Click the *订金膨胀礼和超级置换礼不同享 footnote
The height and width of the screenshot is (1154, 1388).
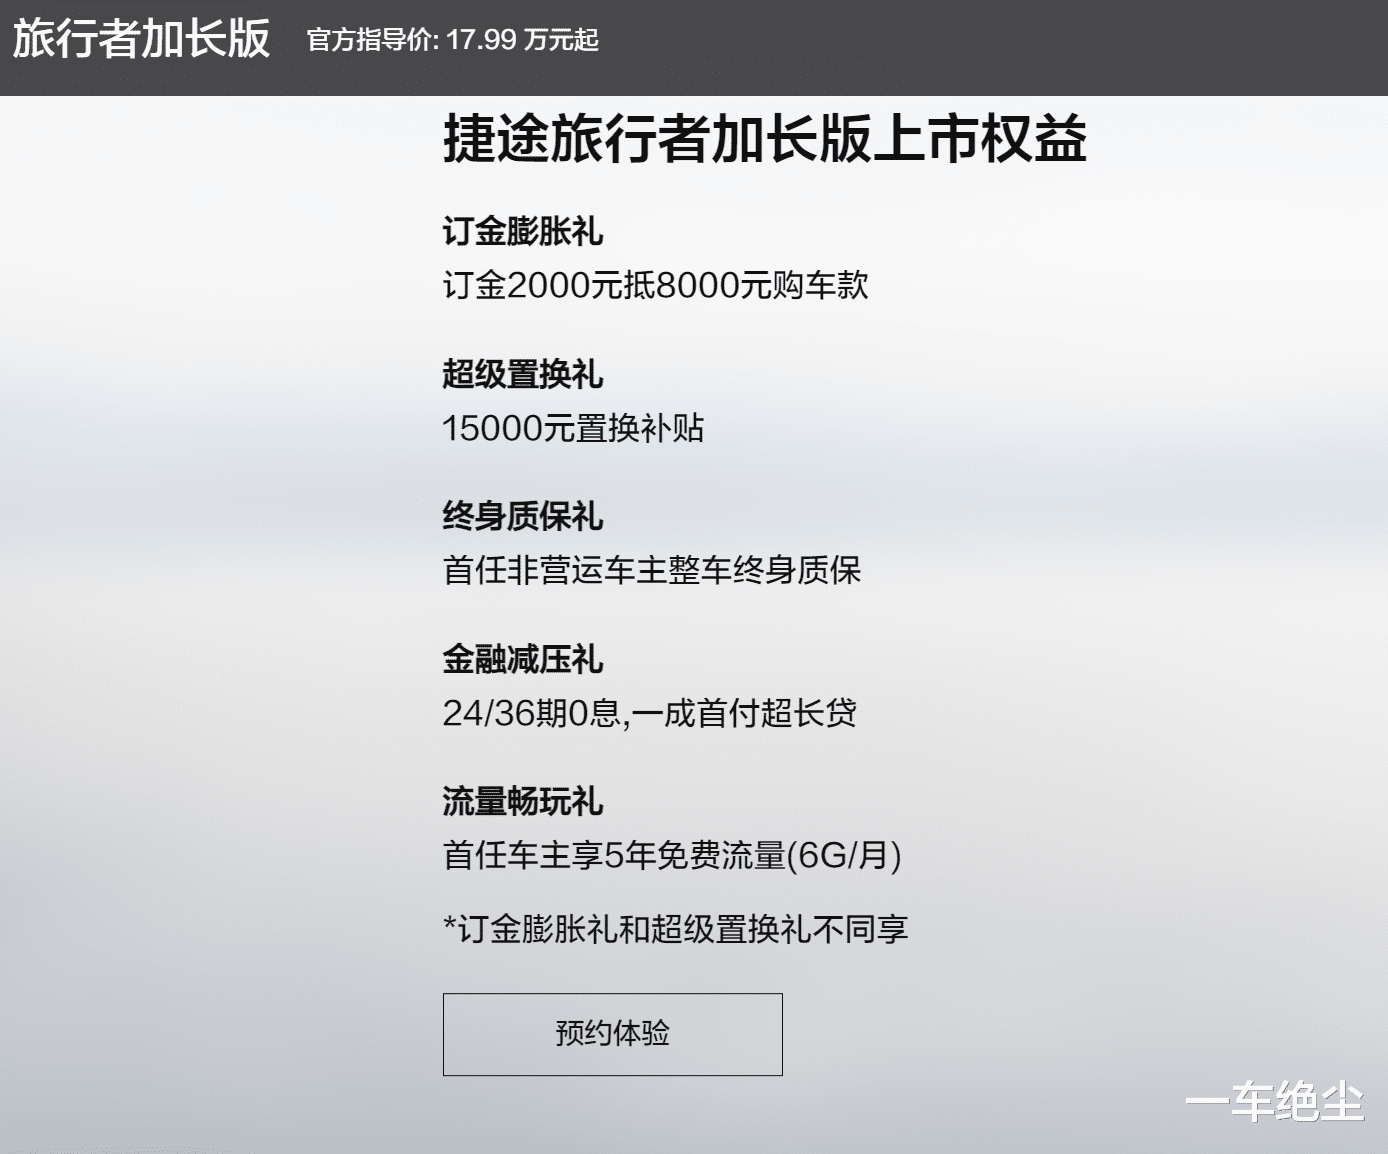tap(676, 929)
